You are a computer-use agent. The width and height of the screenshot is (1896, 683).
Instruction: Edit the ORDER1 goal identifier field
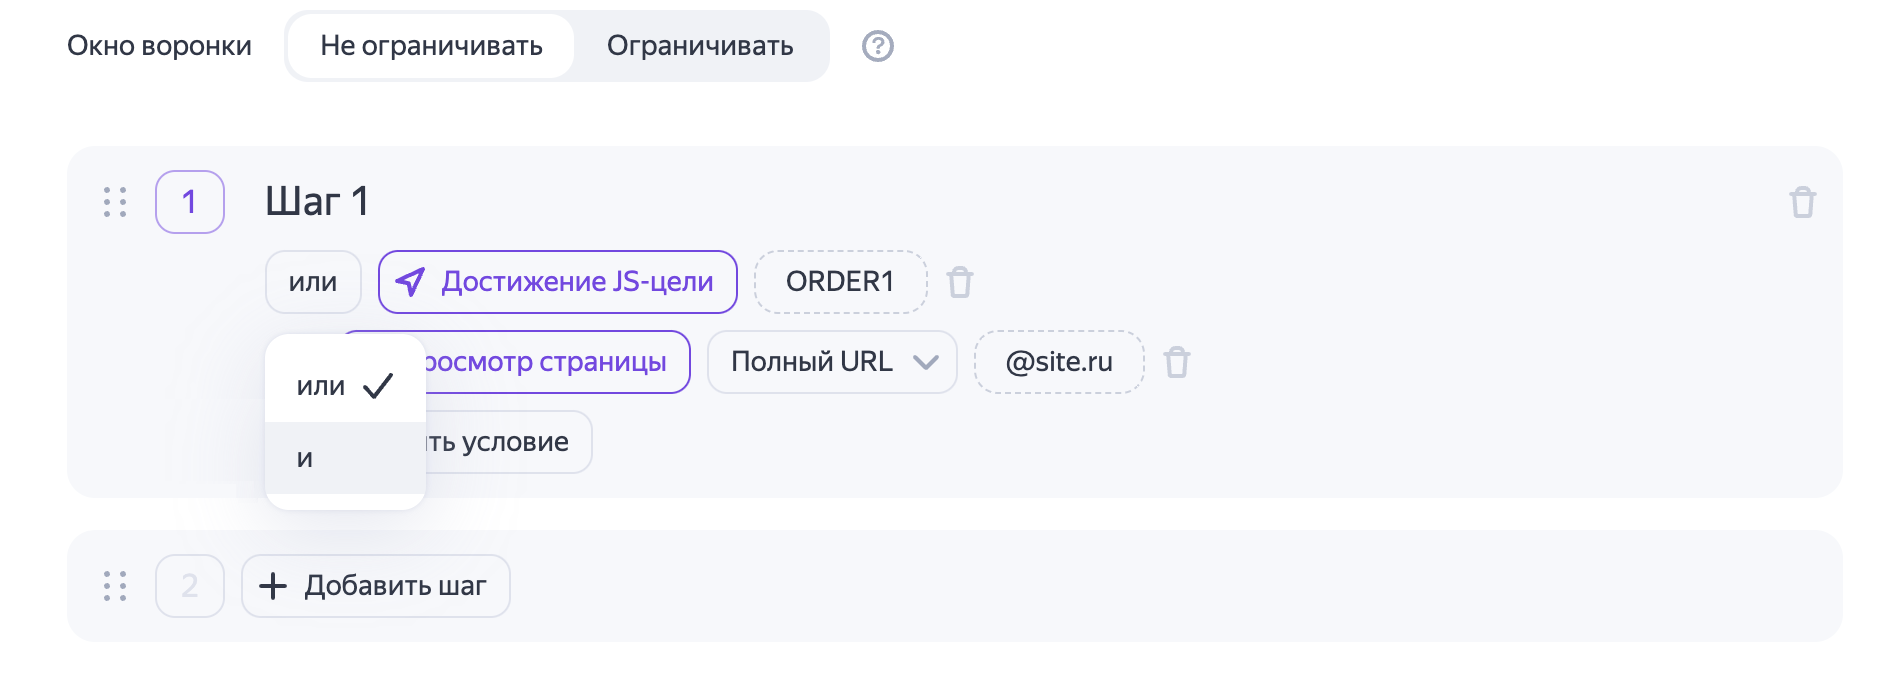pos(840,282)
